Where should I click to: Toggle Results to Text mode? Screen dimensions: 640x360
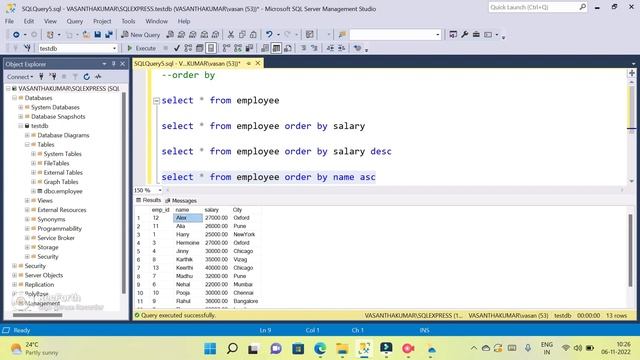(265, 48)
